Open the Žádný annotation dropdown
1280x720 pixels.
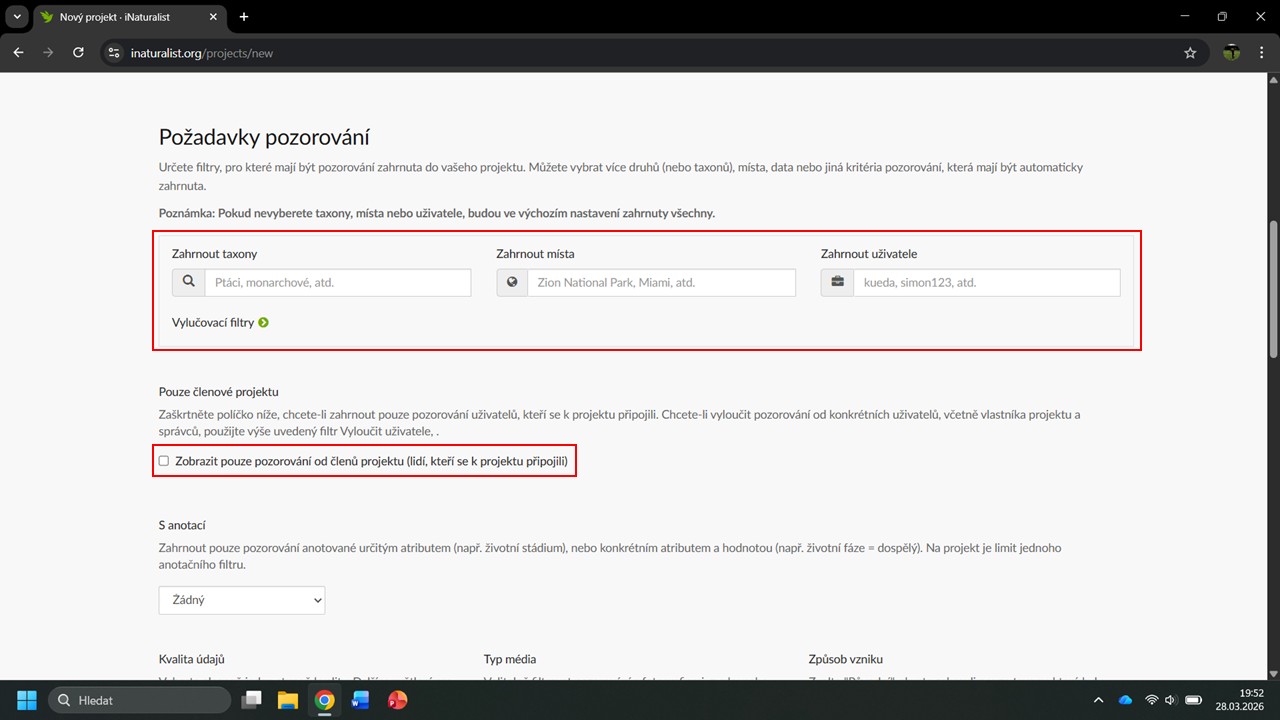242,600
